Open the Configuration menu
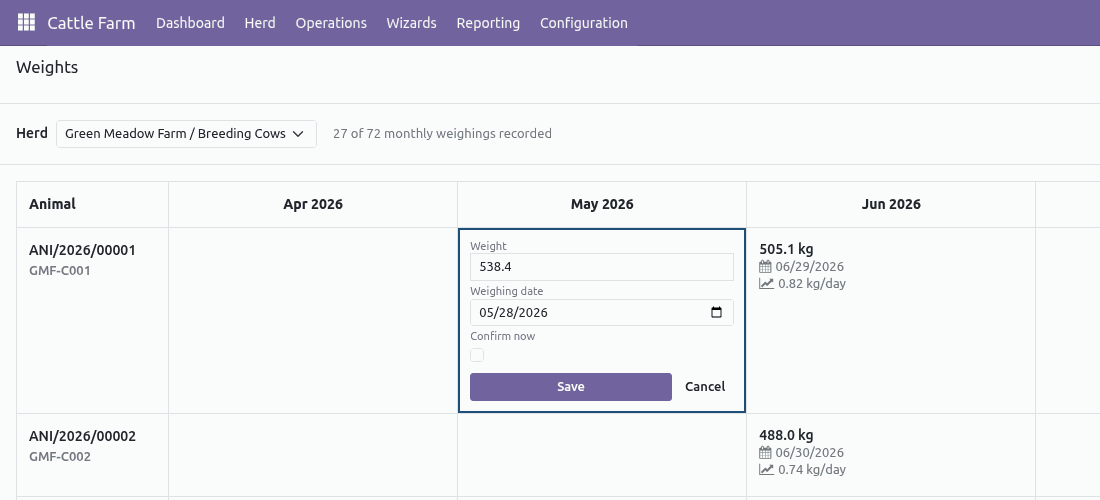This screenshot has height=500, width=1100. (x=584, y=23)
